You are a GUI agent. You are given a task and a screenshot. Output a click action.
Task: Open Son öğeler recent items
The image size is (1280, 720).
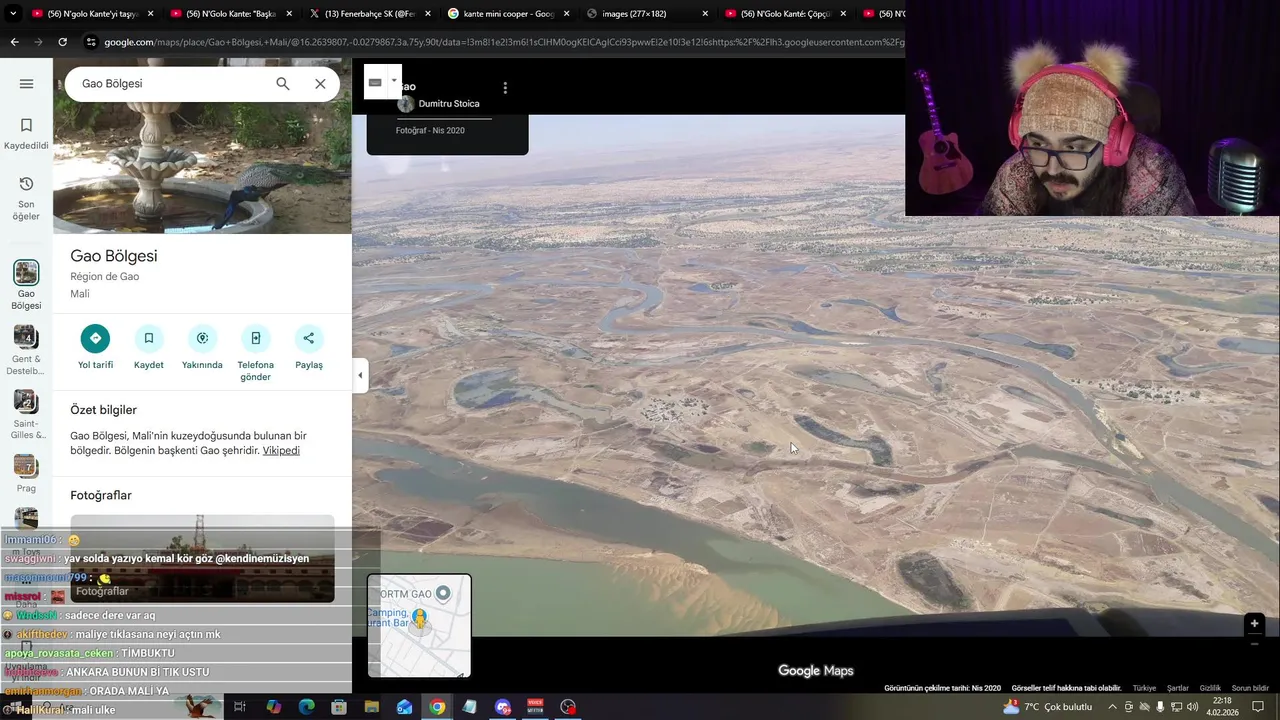(x=26, y=197)
